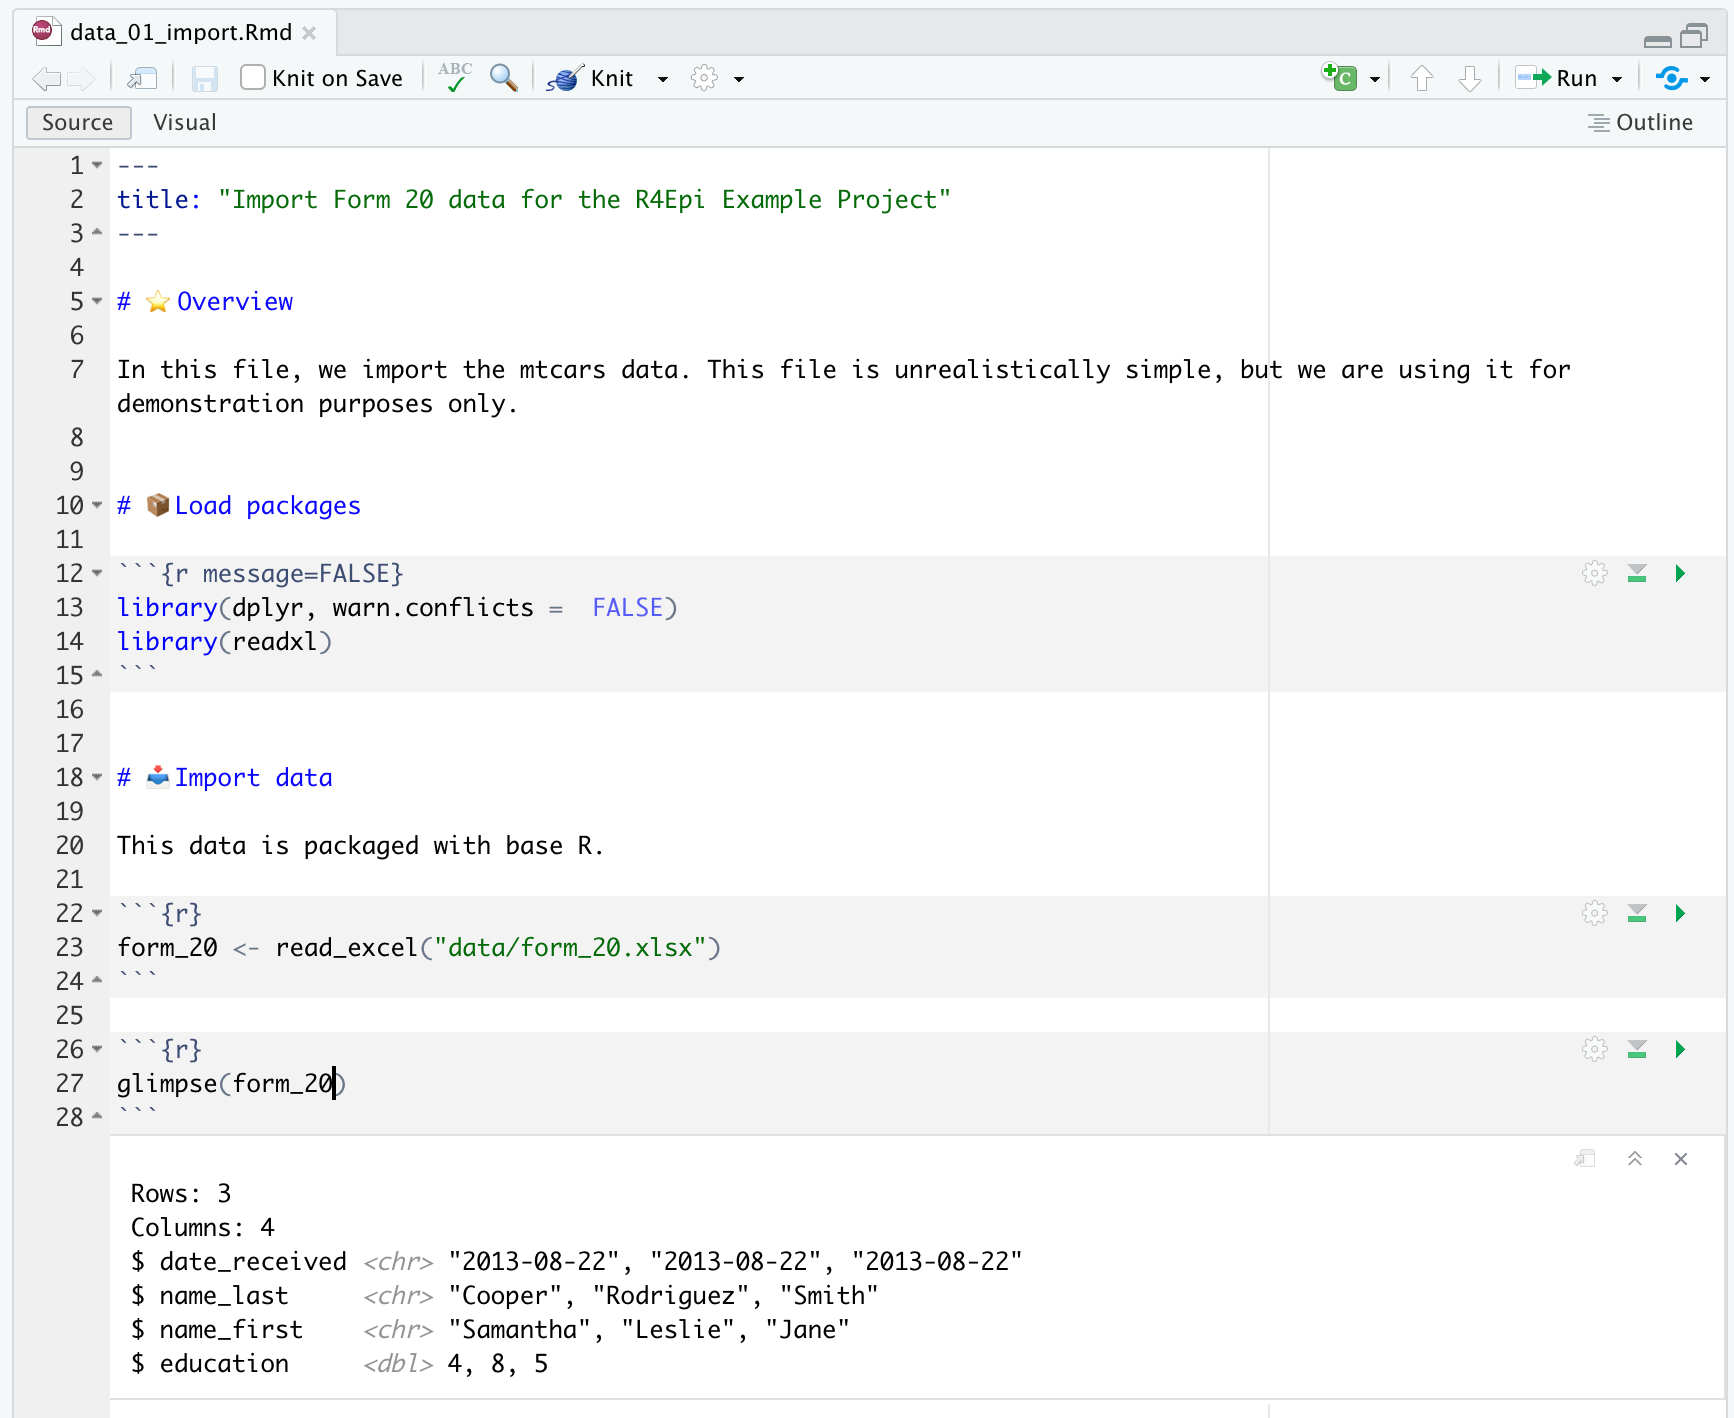This screenshot has height=1418, width=1734.
Task: Click 'This data is packaged with base R.'
Action: tap(361, 845)
